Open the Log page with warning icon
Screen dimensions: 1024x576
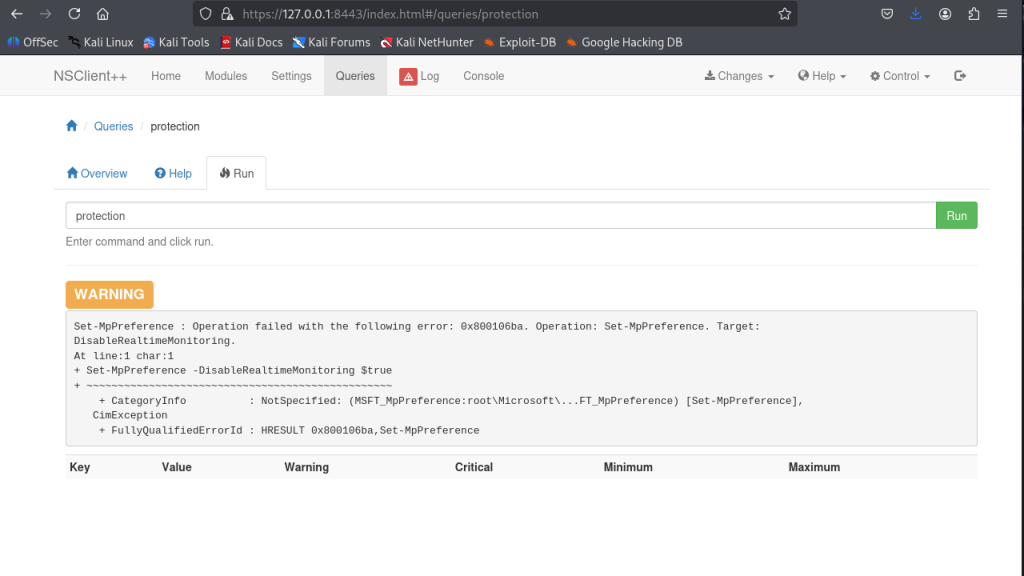(419, 76)
